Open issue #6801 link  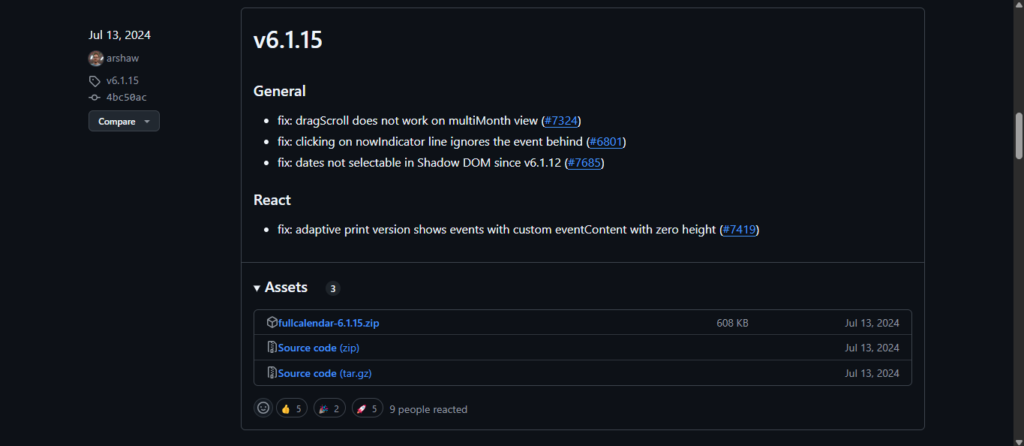coord(607,142)
